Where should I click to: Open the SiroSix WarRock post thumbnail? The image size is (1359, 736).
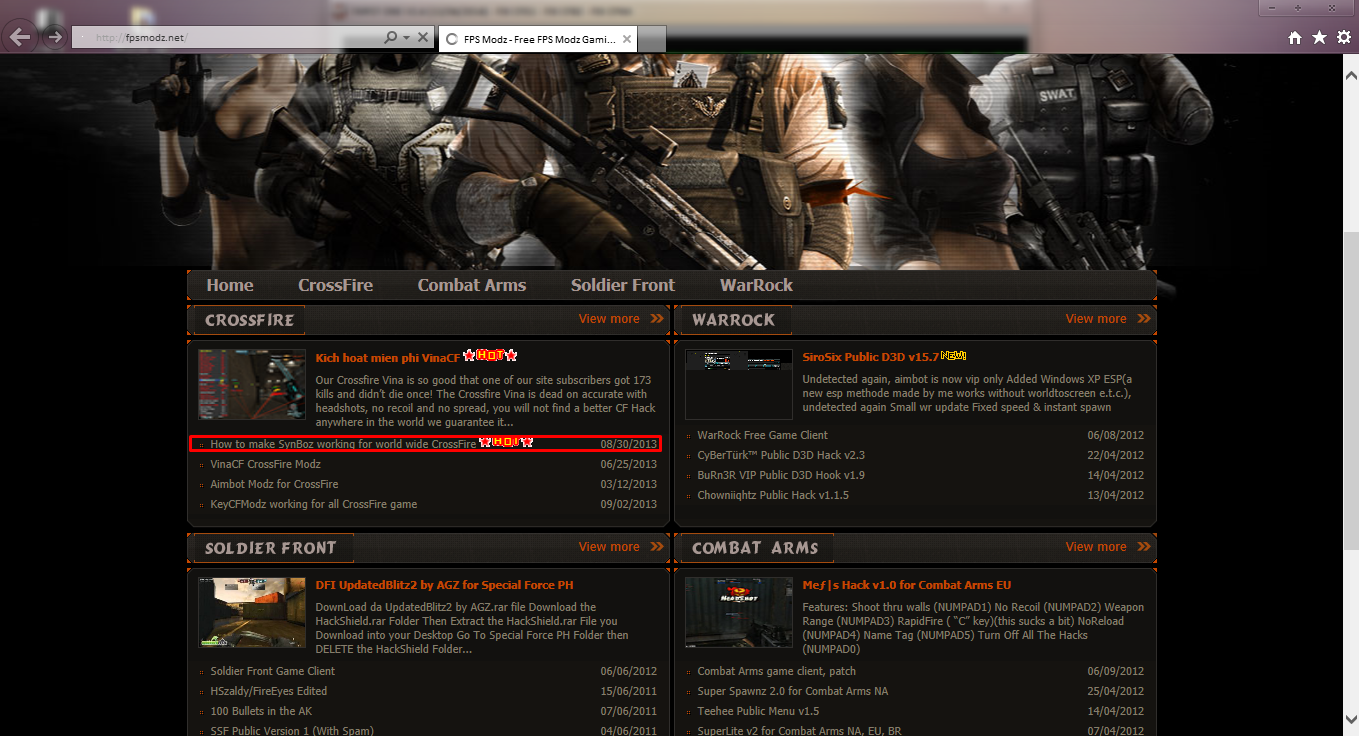coord(739,384)
